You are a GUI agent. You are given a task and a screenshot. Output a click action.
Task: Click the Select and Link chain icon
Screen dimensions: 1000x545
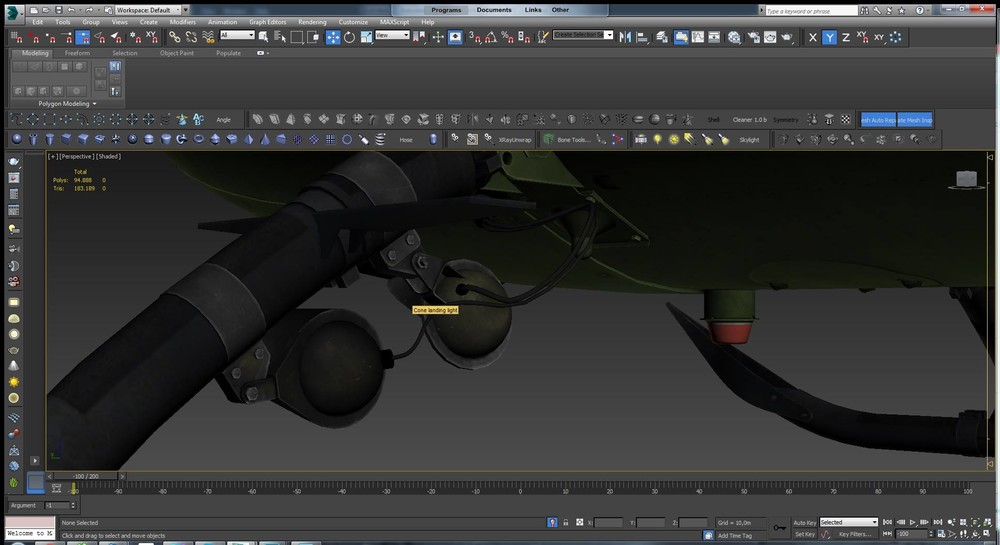point(173,37)
